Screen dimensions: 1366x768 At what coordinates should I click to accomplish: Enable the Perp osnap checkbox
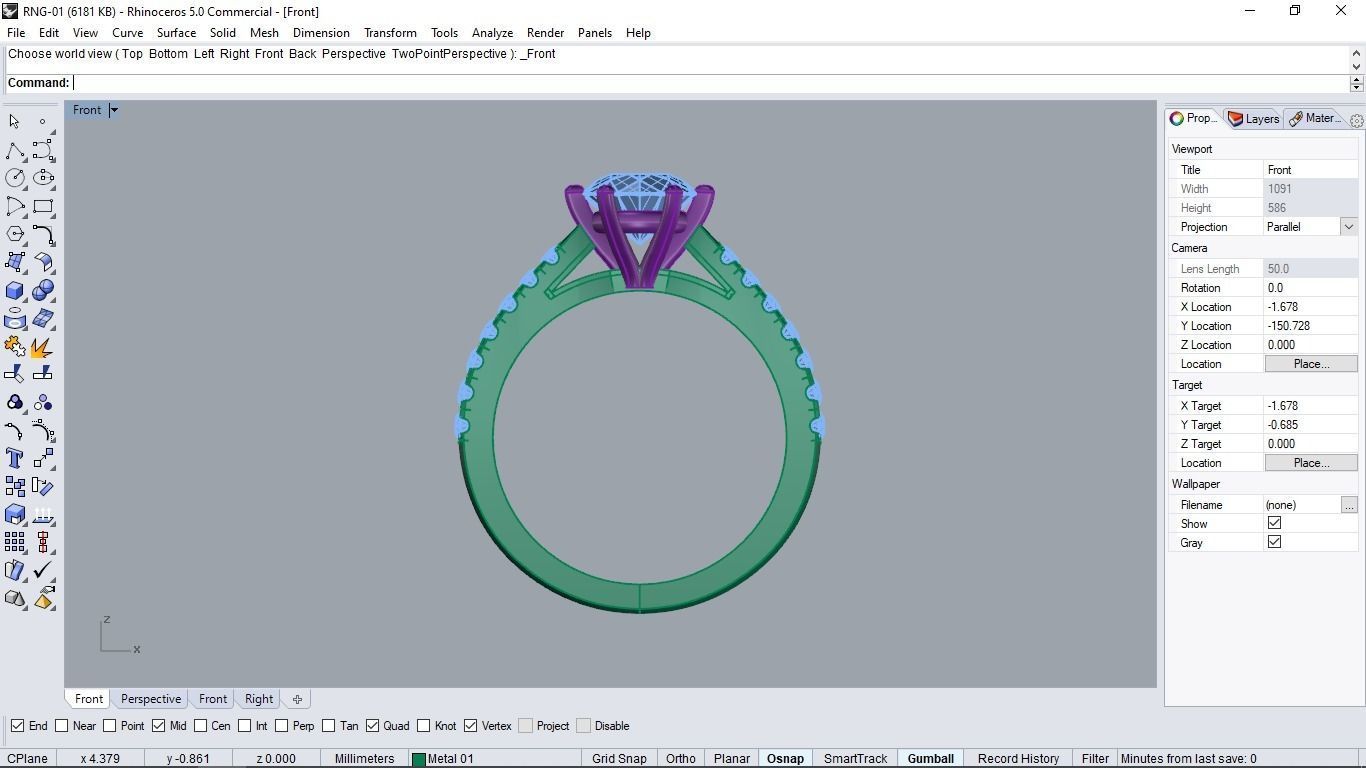point(282,726)
